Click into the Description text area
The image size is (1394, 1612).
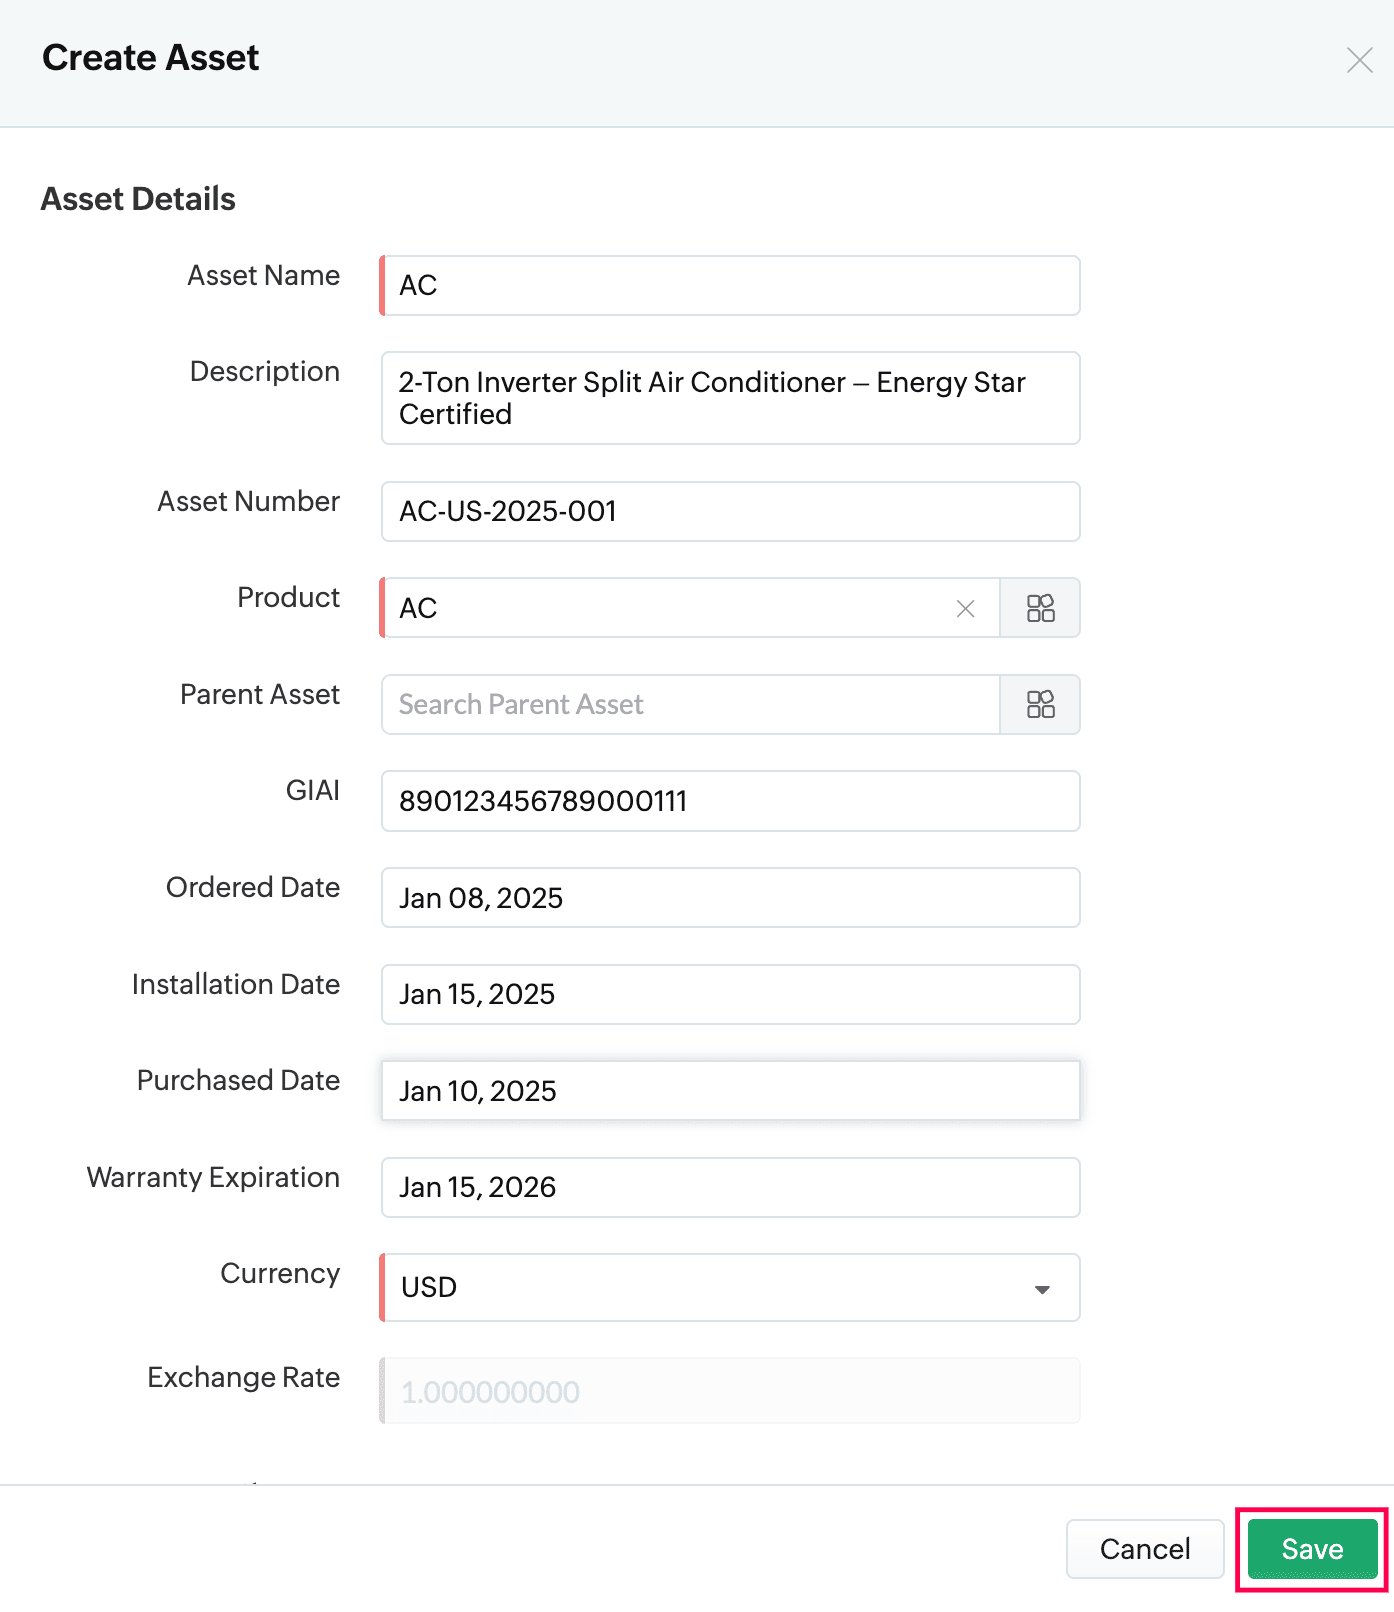(x=730, y=398)
